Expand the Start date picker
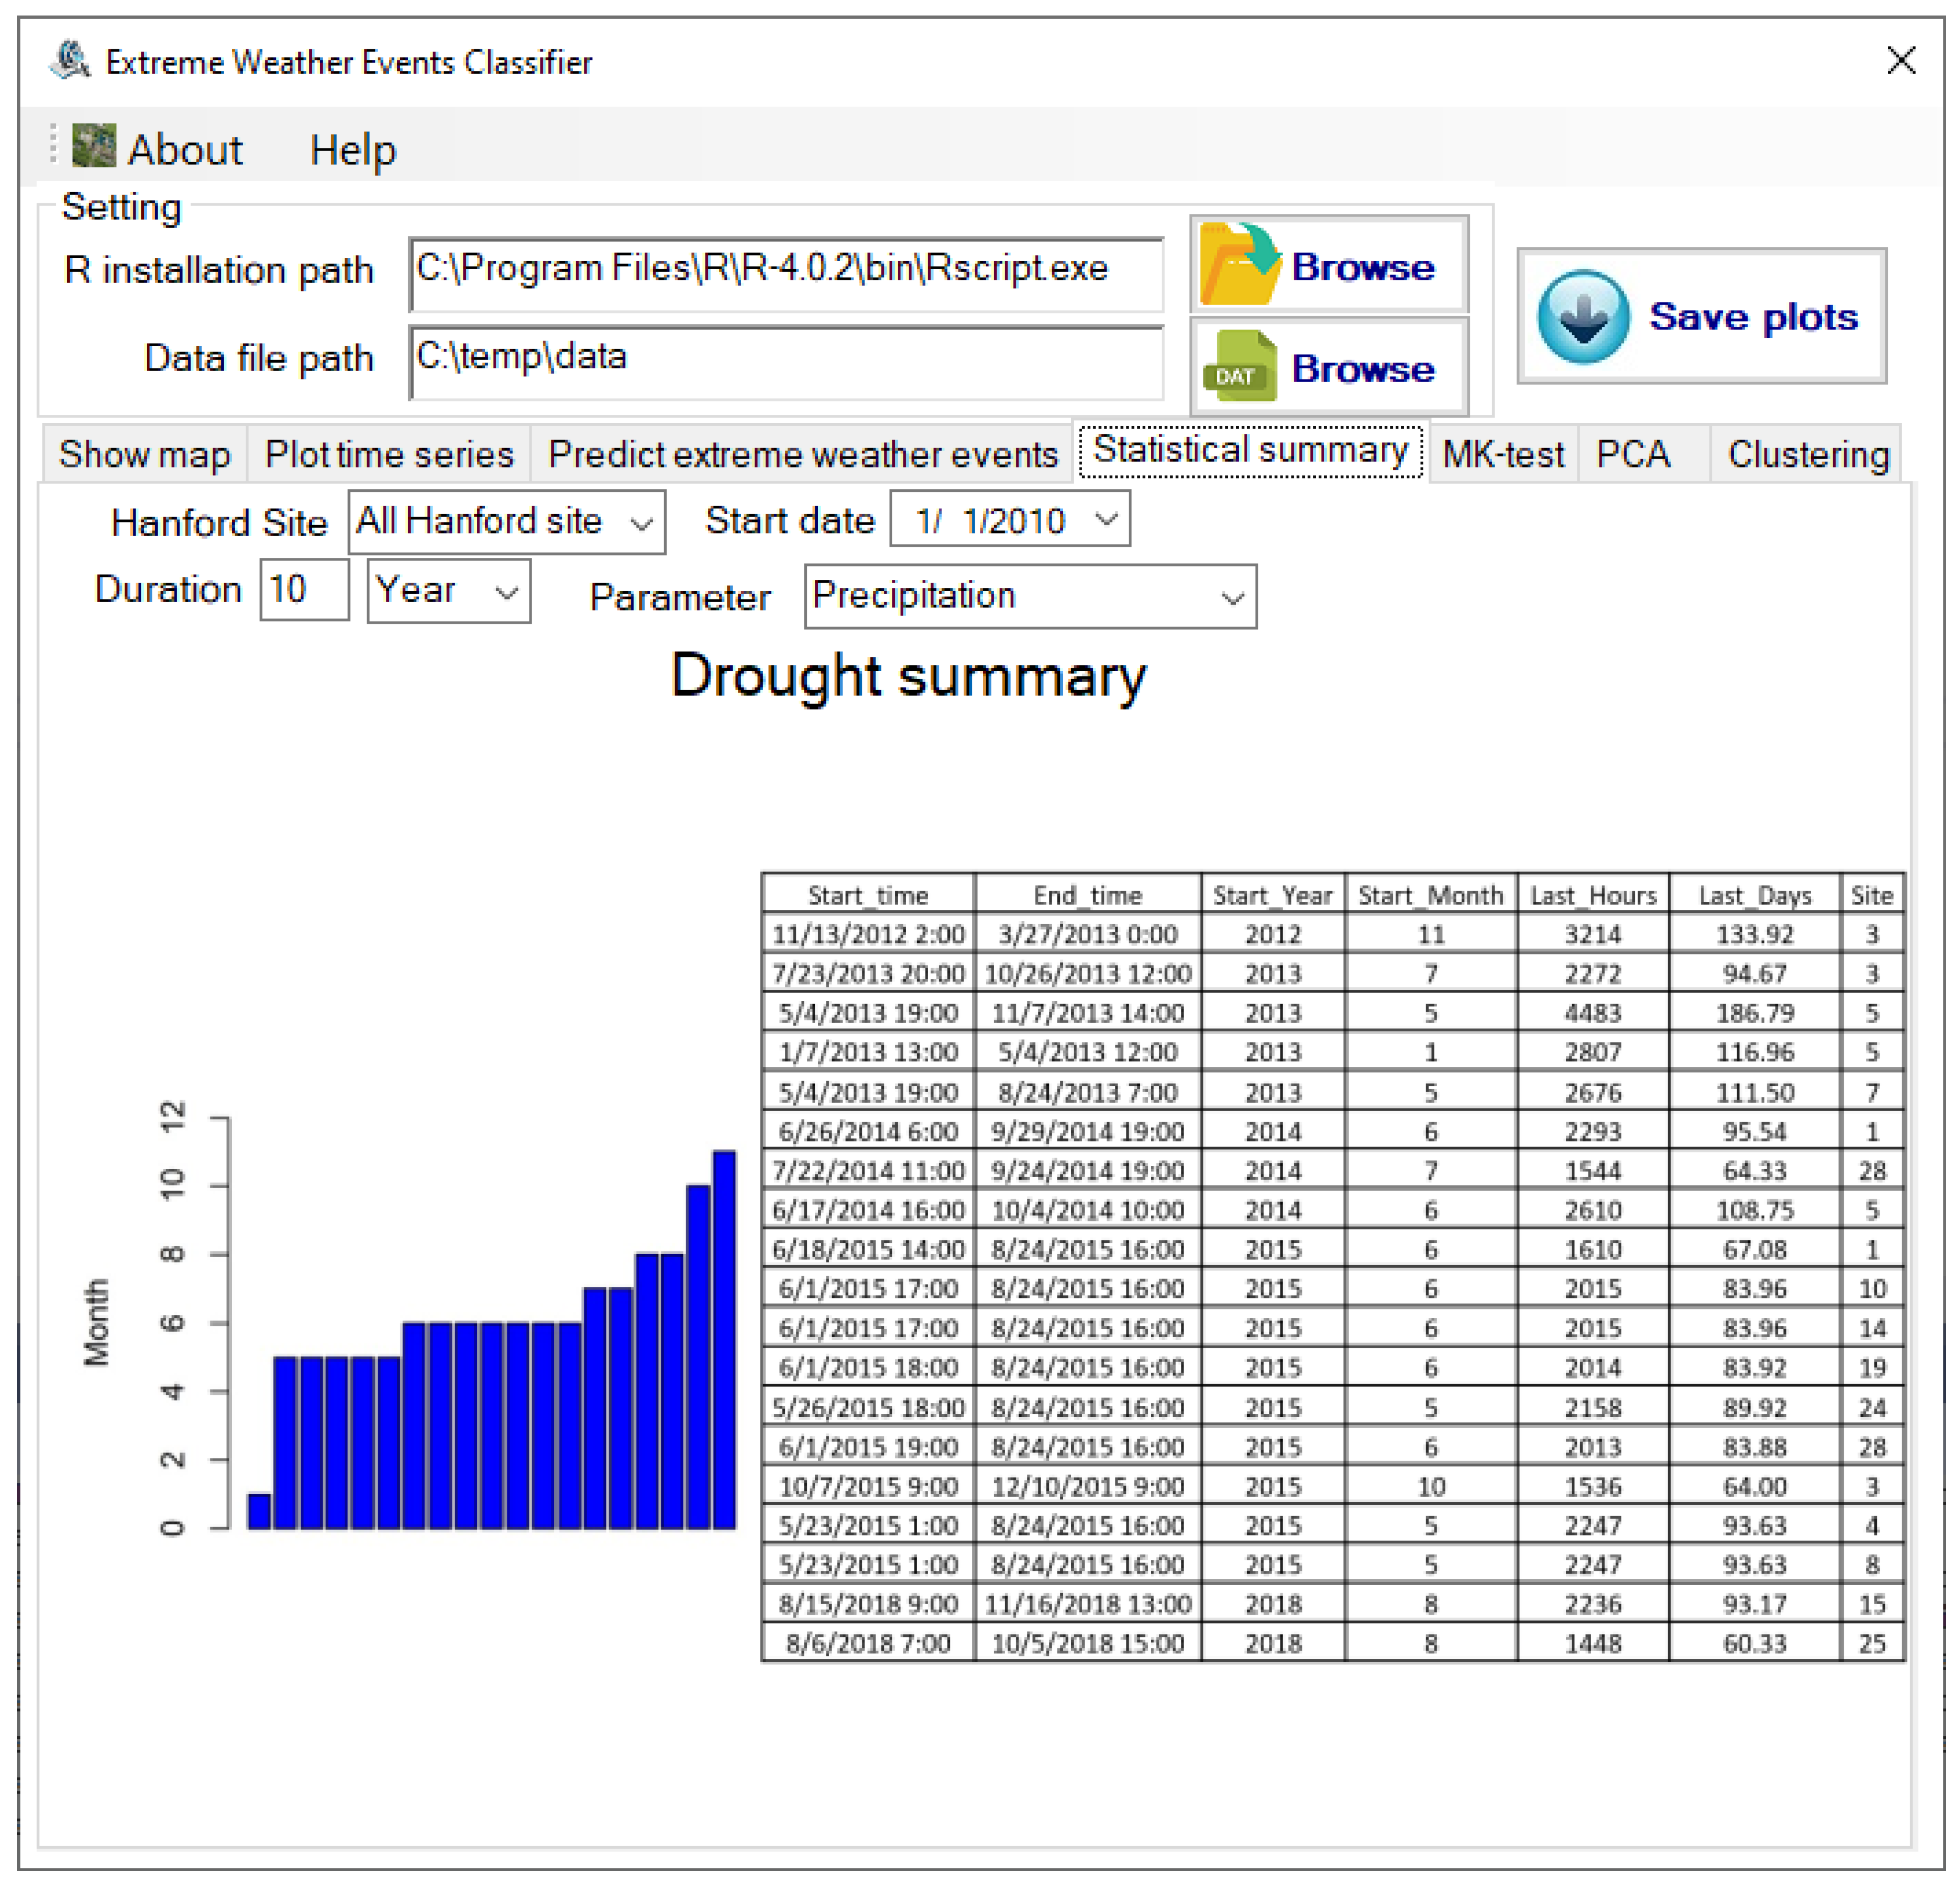Screen dimensions: 1960x1885 click(x=1105, y=519)
